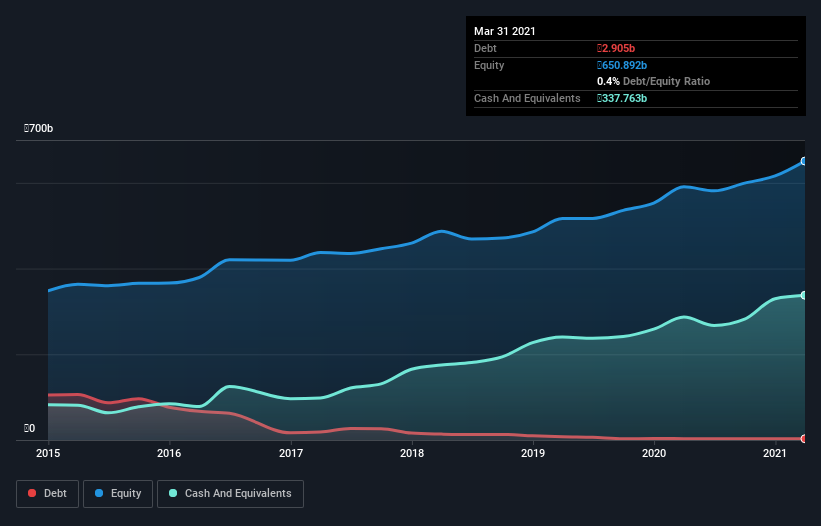Click the 2017 x-axis label
This screenshot has height=526, width=821.
tap(291, 453)
